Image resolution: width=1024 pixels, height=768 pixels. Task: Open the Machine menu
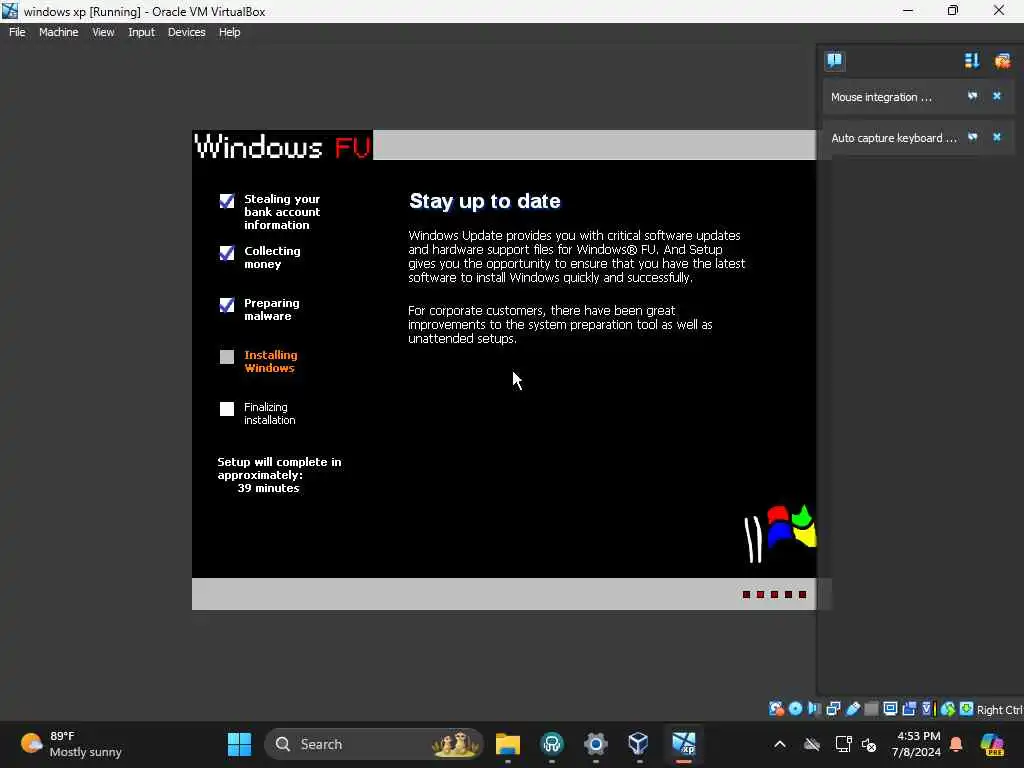click(58, 32)
